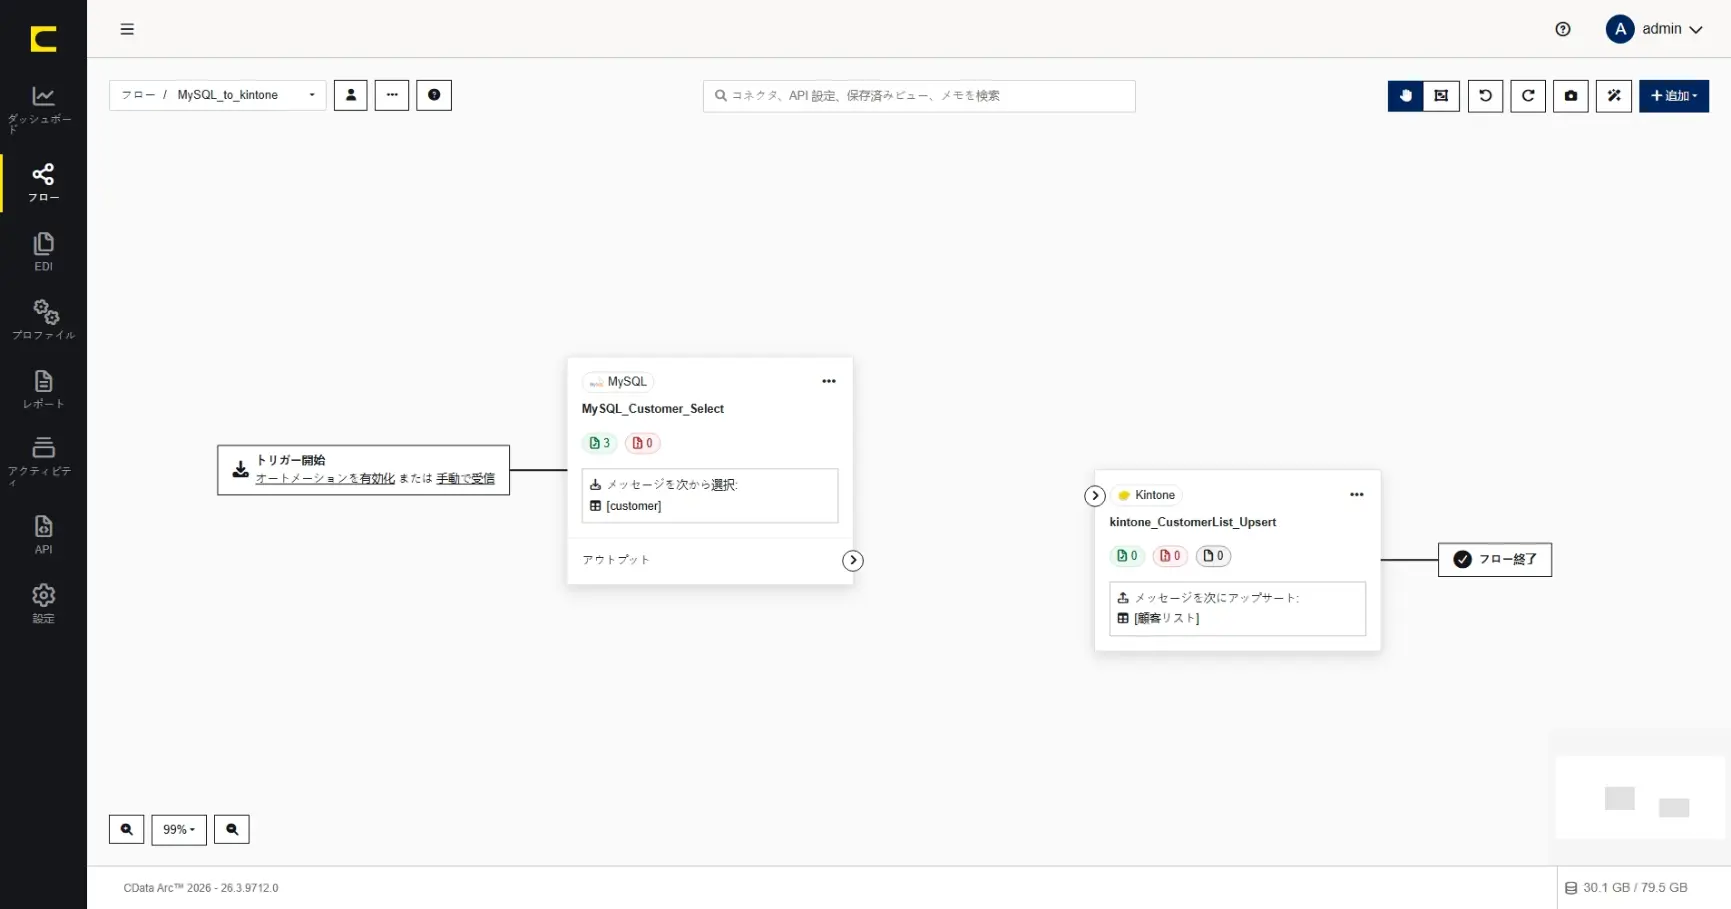
Task: Click the Kintone red error count 0
Action: pyautogui.click(x=1170, y=556)
